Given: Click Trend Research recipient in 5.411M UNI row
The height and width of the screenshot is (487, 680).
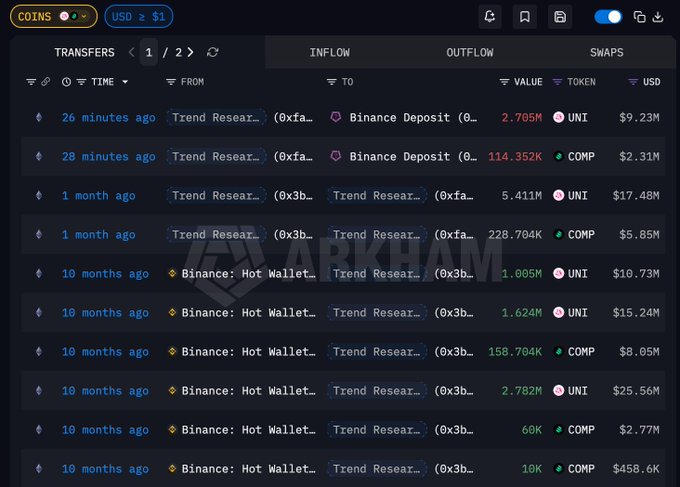Looking at the screenshot, I should 377,196.
